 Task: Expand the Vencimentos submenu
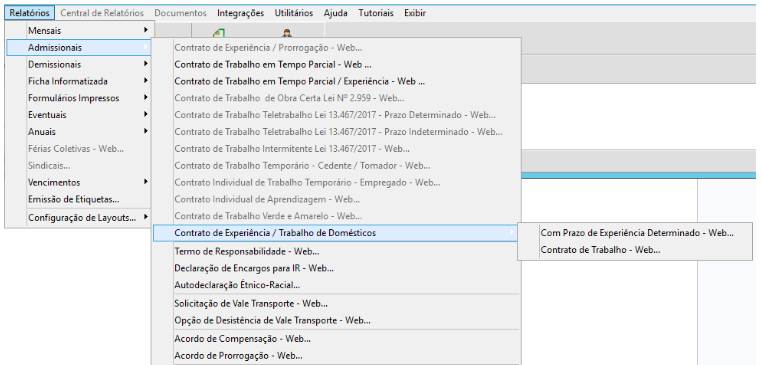pos(79,182)
